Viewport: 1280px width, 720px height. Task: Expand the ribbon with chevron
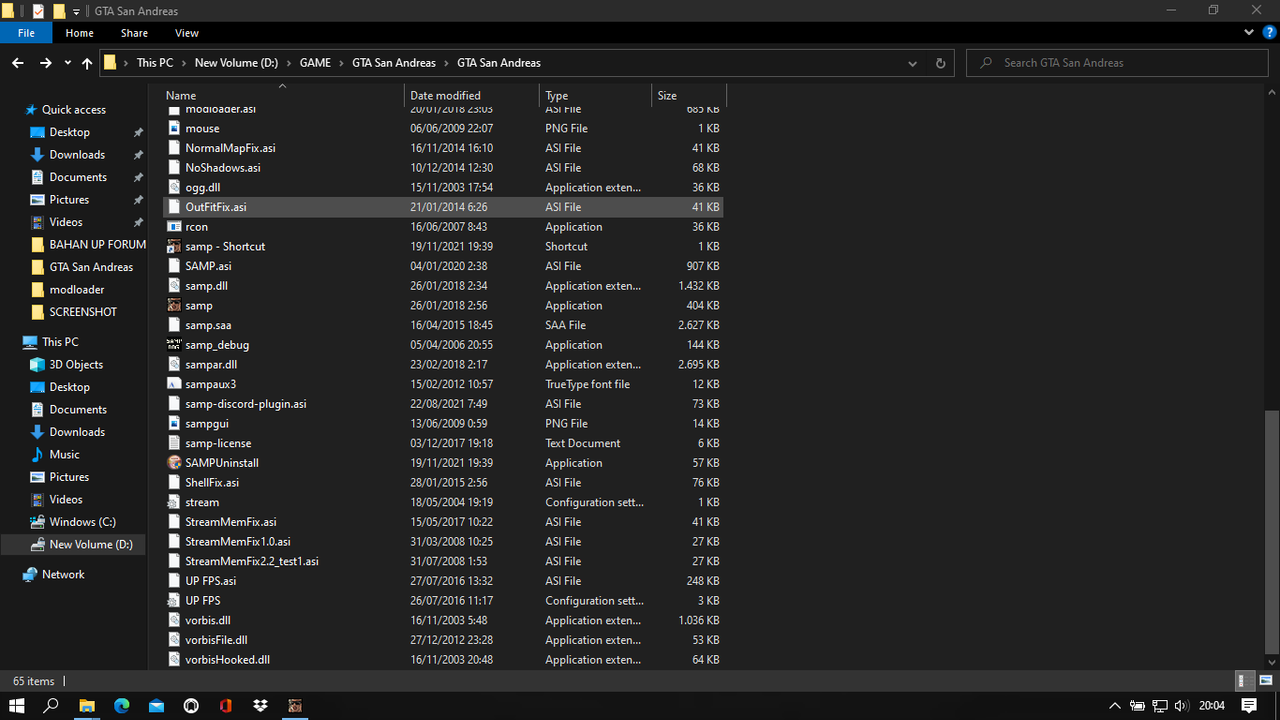1250,33
